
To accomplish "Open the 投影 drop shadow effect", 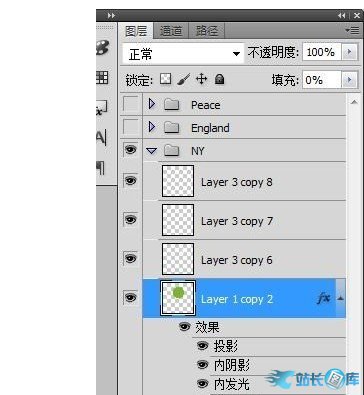I will (x=226, y=346).
